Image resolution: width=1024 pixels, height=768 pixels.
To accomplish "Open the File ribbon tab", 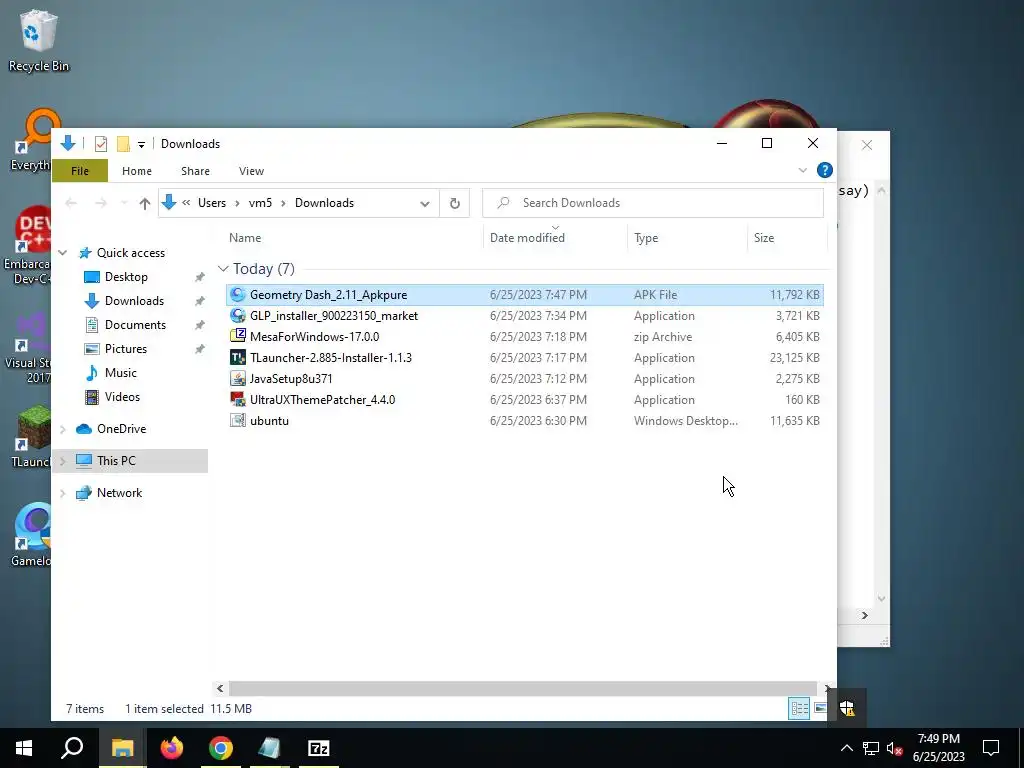I will pyautogui.click(x=80, y=171).
